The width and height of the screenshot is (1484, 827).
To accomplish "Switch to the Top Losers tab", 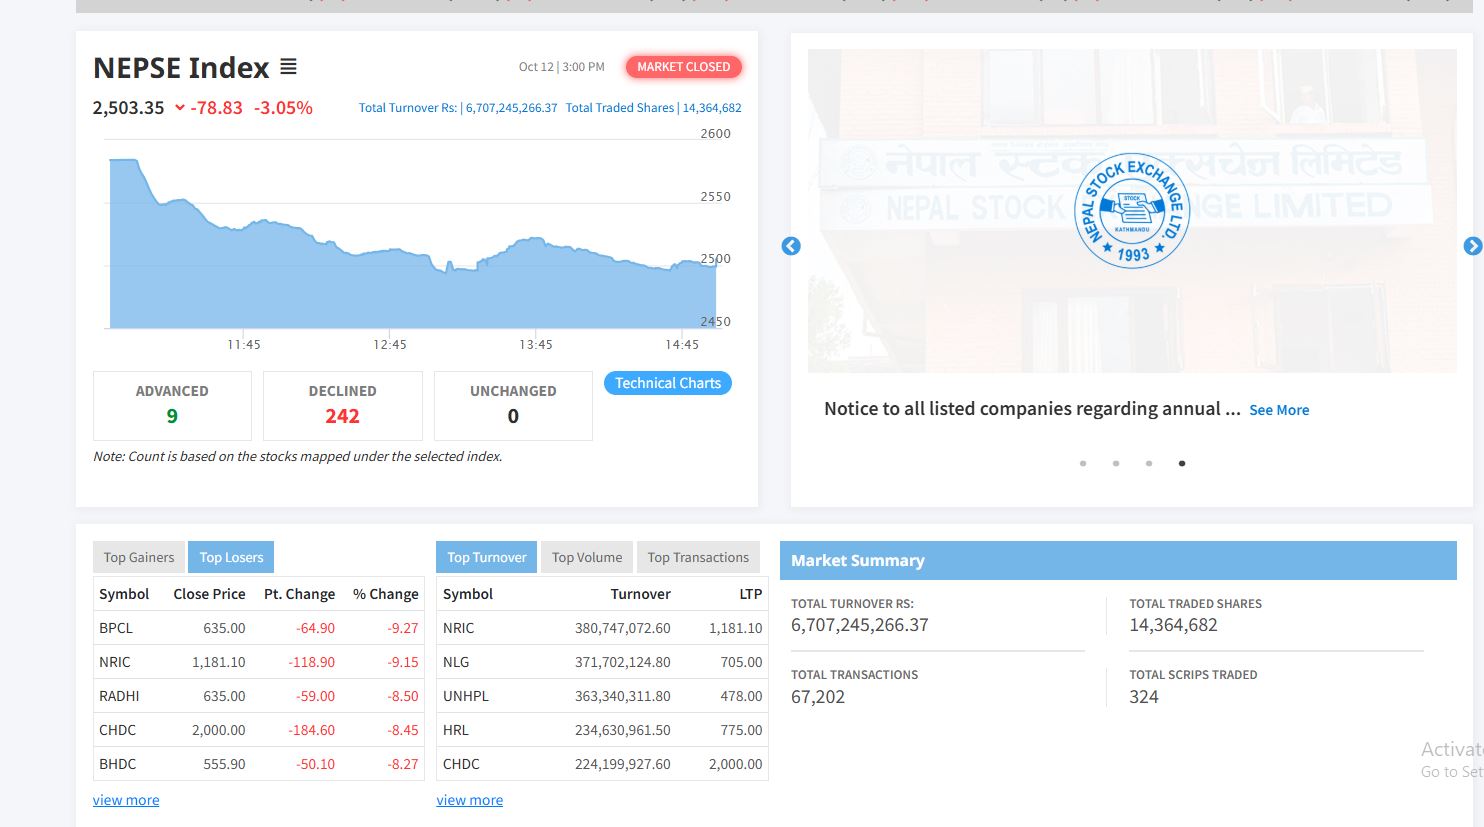I will [231, 557].
